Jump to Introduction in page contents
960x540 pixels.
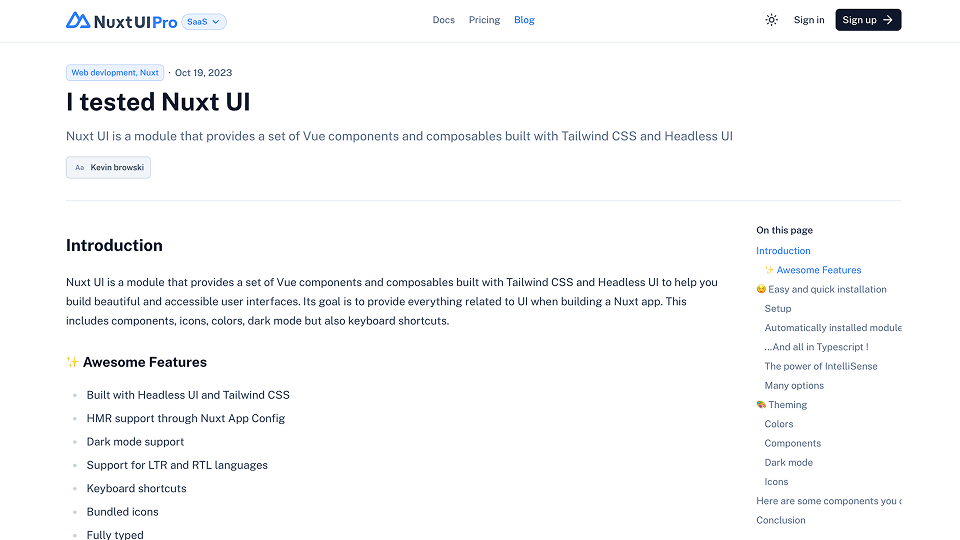[x=783, y=251]
